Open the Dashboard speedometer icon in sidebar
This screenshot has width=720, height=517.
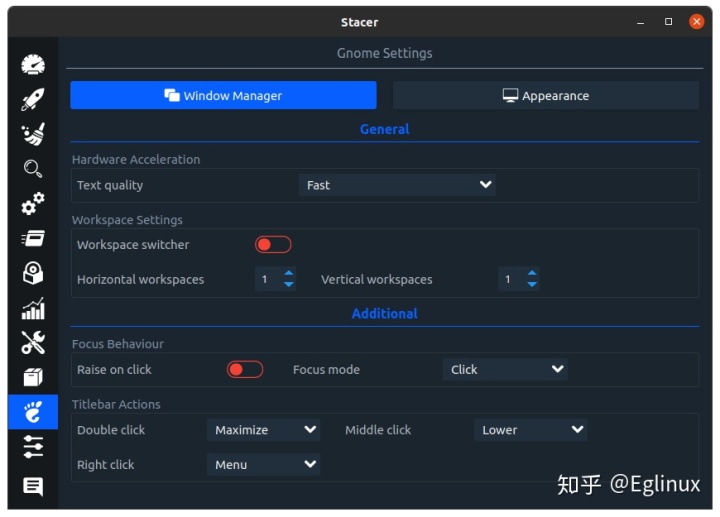[33, 64]
